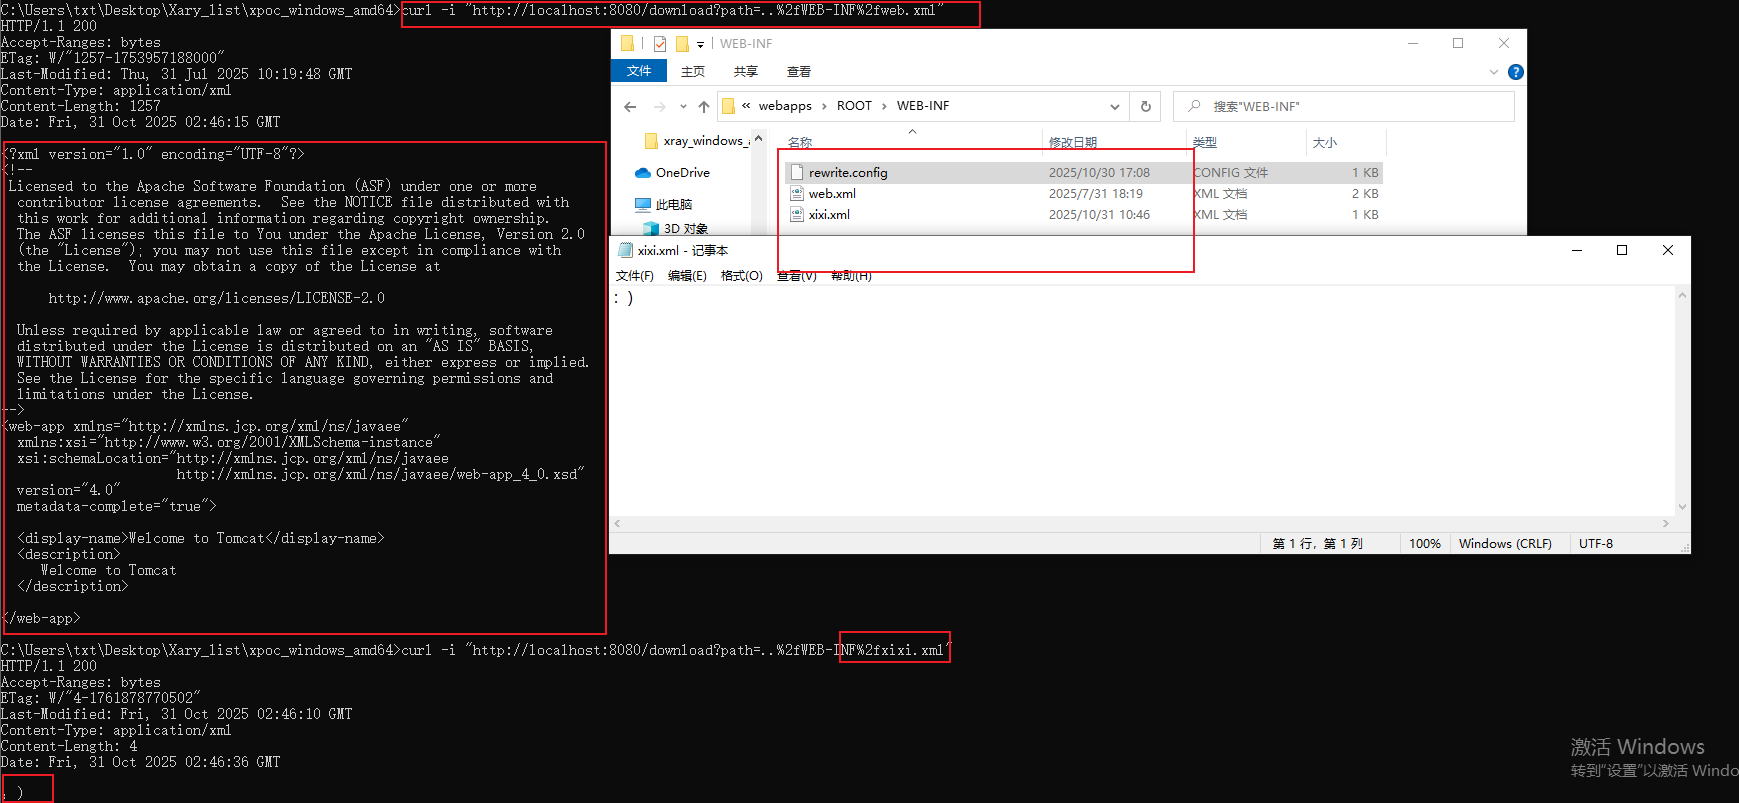Open the 主页 ribbon tab
The height and width of the screenshot is (803, 1739).
coord(693,72)
